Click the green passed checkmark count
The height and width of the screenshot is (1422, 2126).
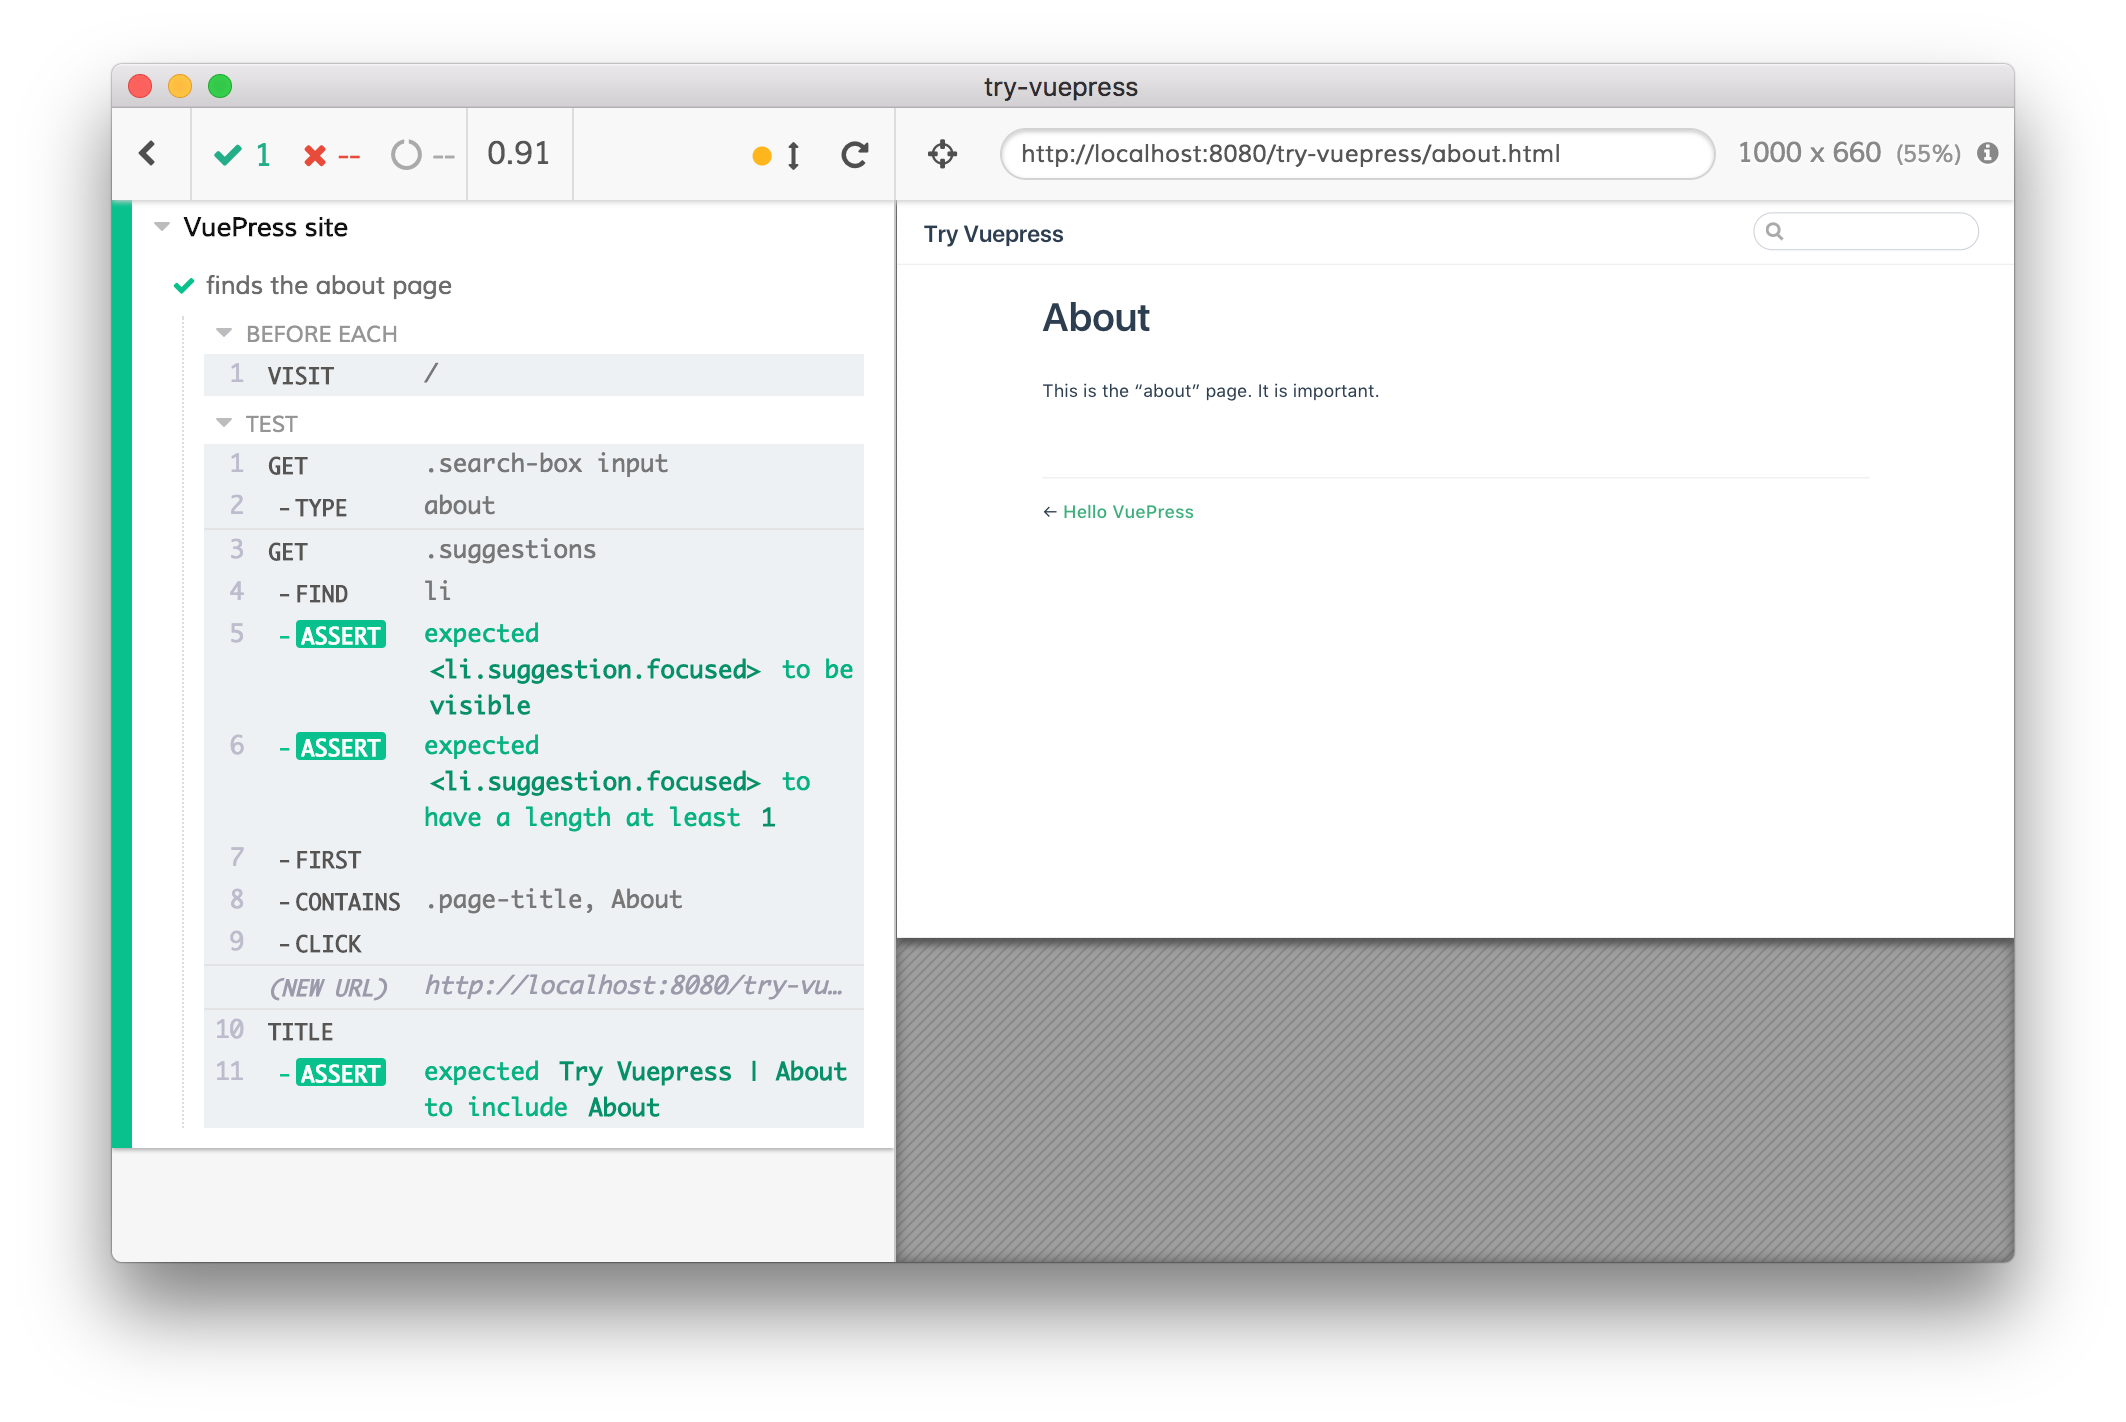coord(242,155)
